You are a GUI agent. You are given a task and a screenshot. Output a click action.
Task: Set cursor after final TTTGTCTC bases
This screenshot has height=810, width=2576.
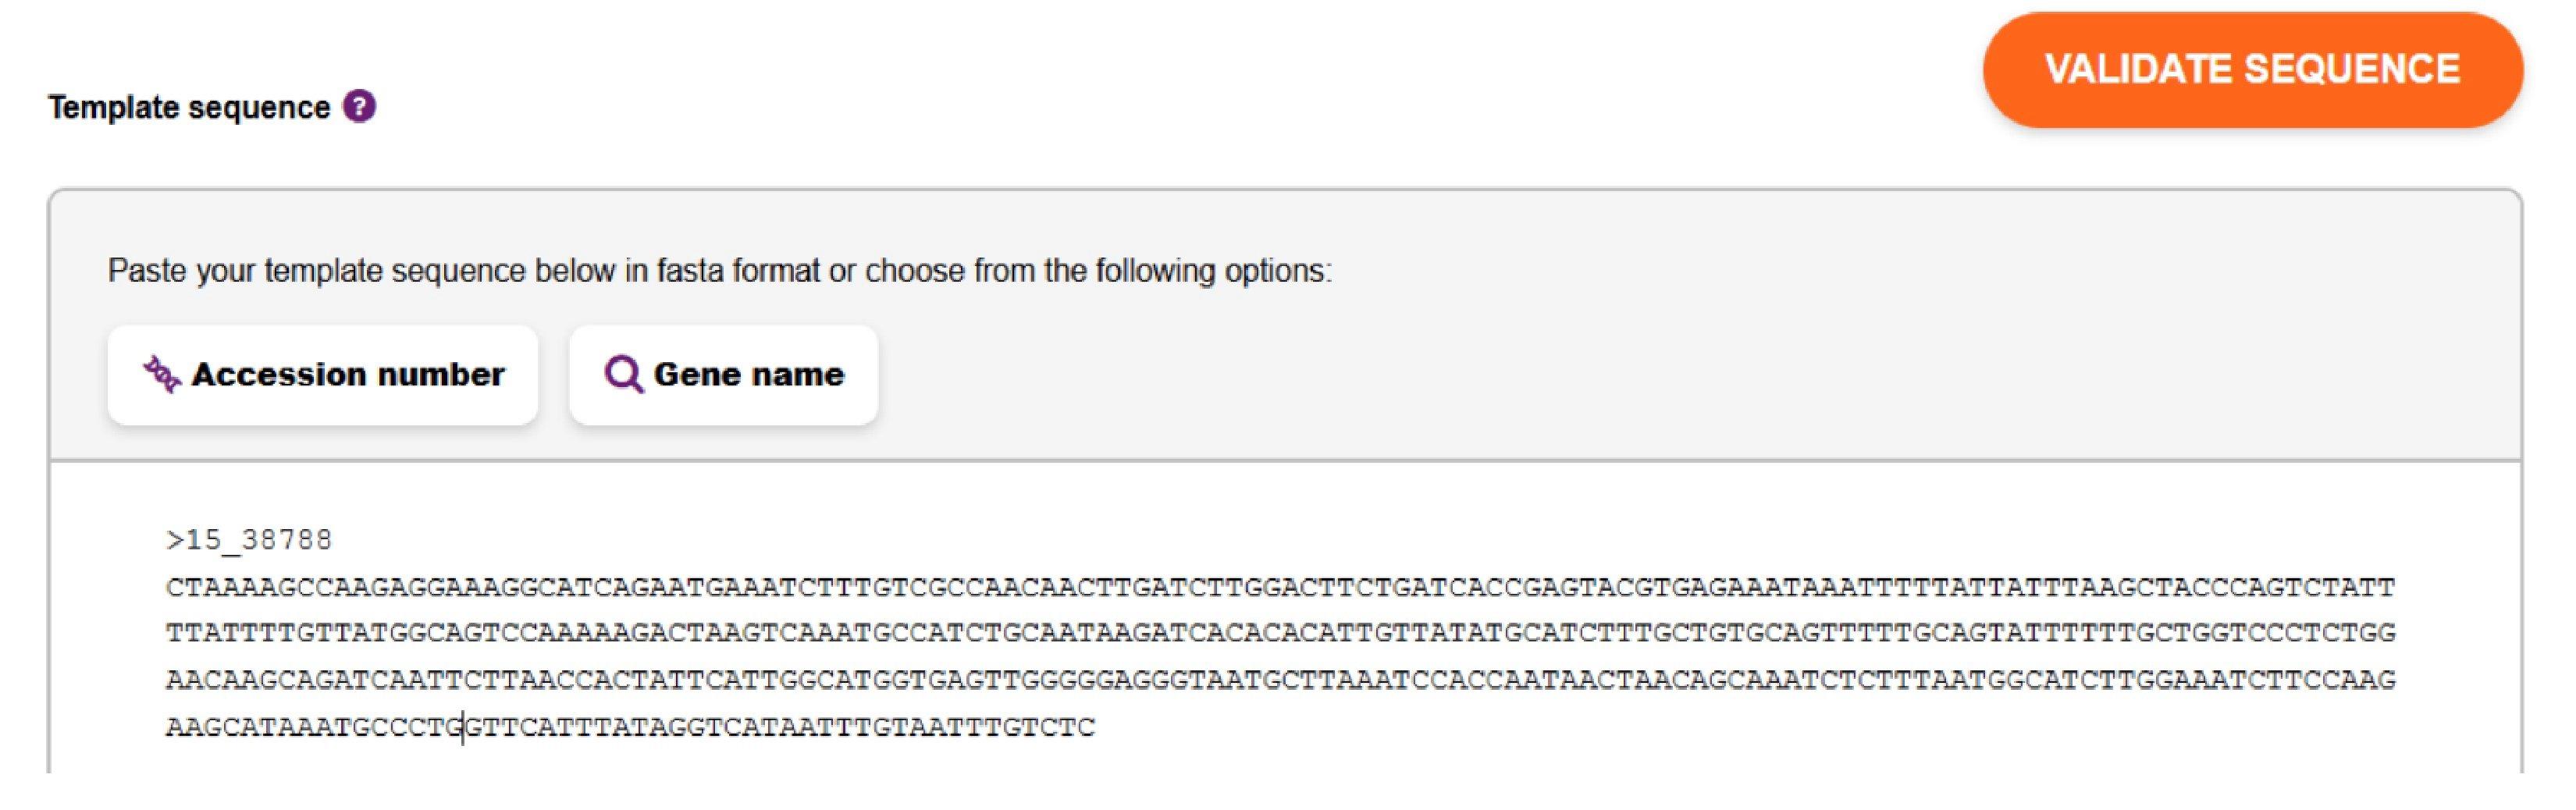pos(1097,727)
